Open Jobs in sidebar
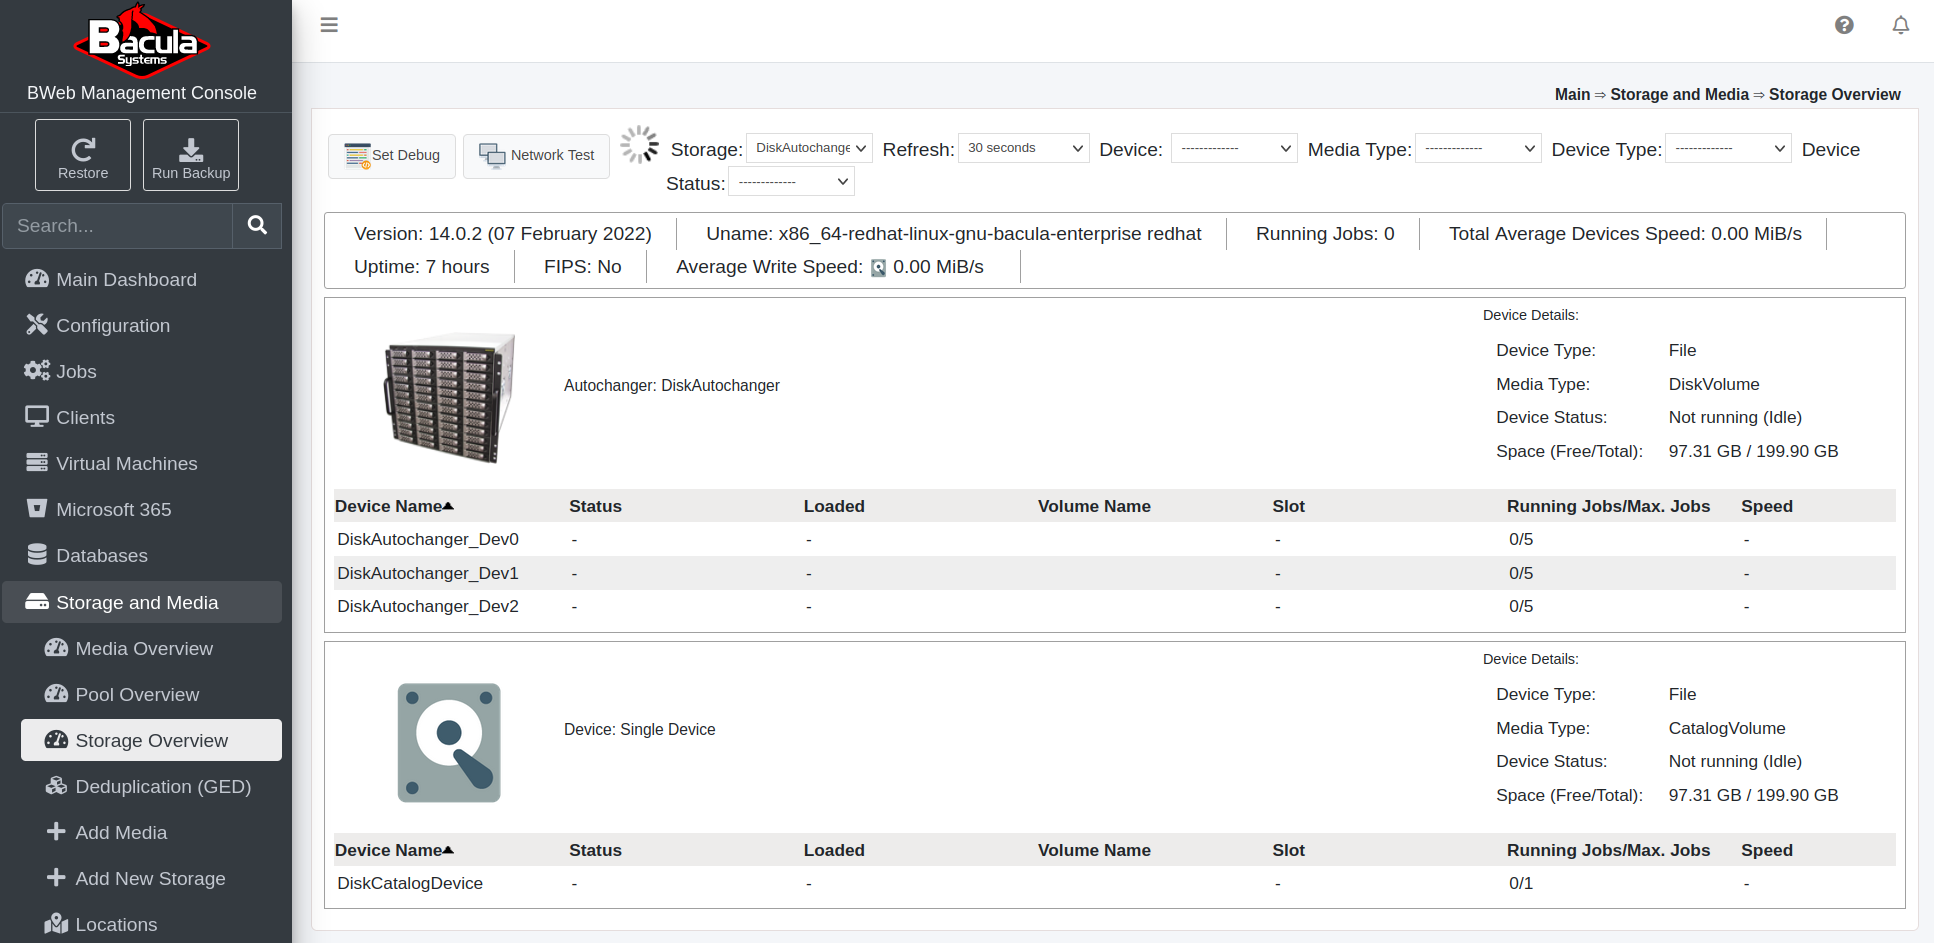 142,372
